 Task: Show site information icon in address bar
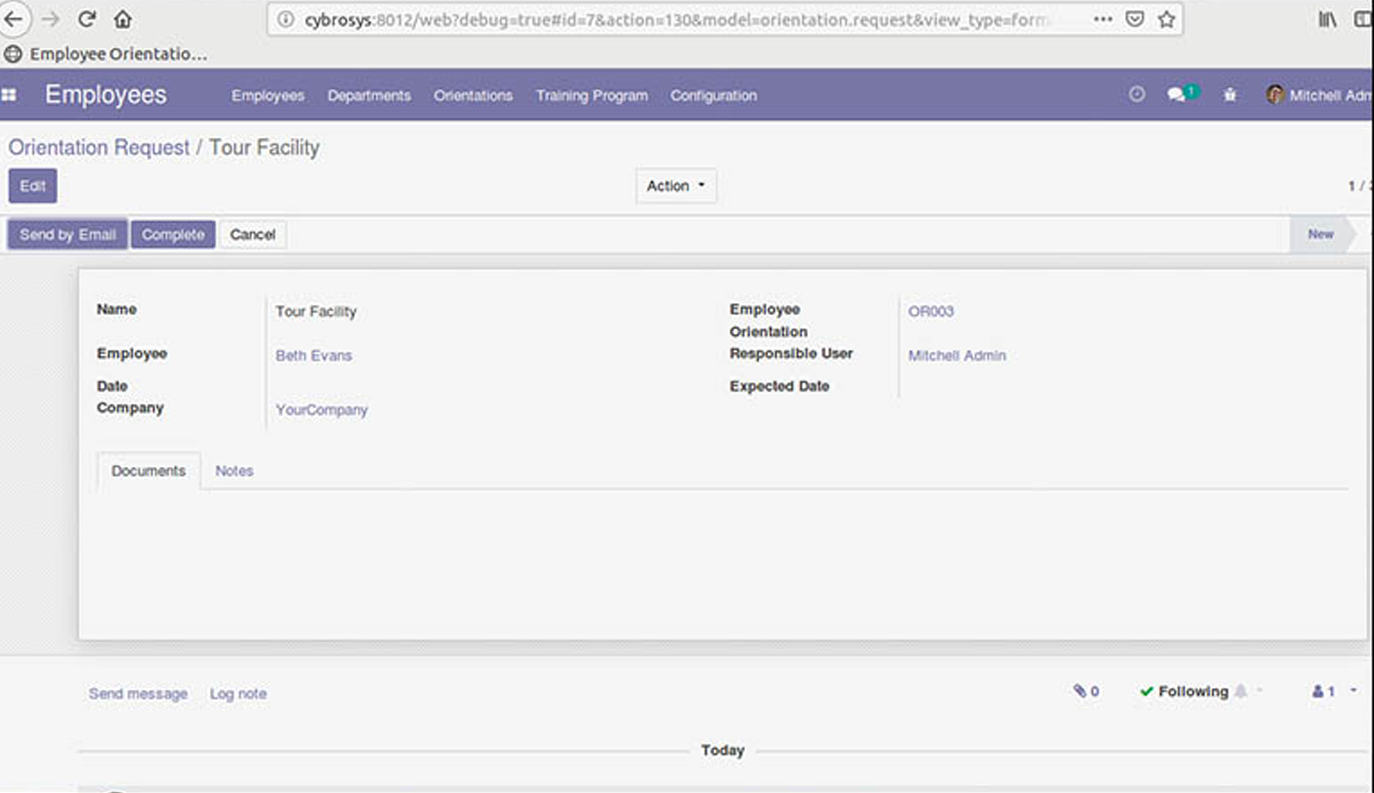point(286,19)
